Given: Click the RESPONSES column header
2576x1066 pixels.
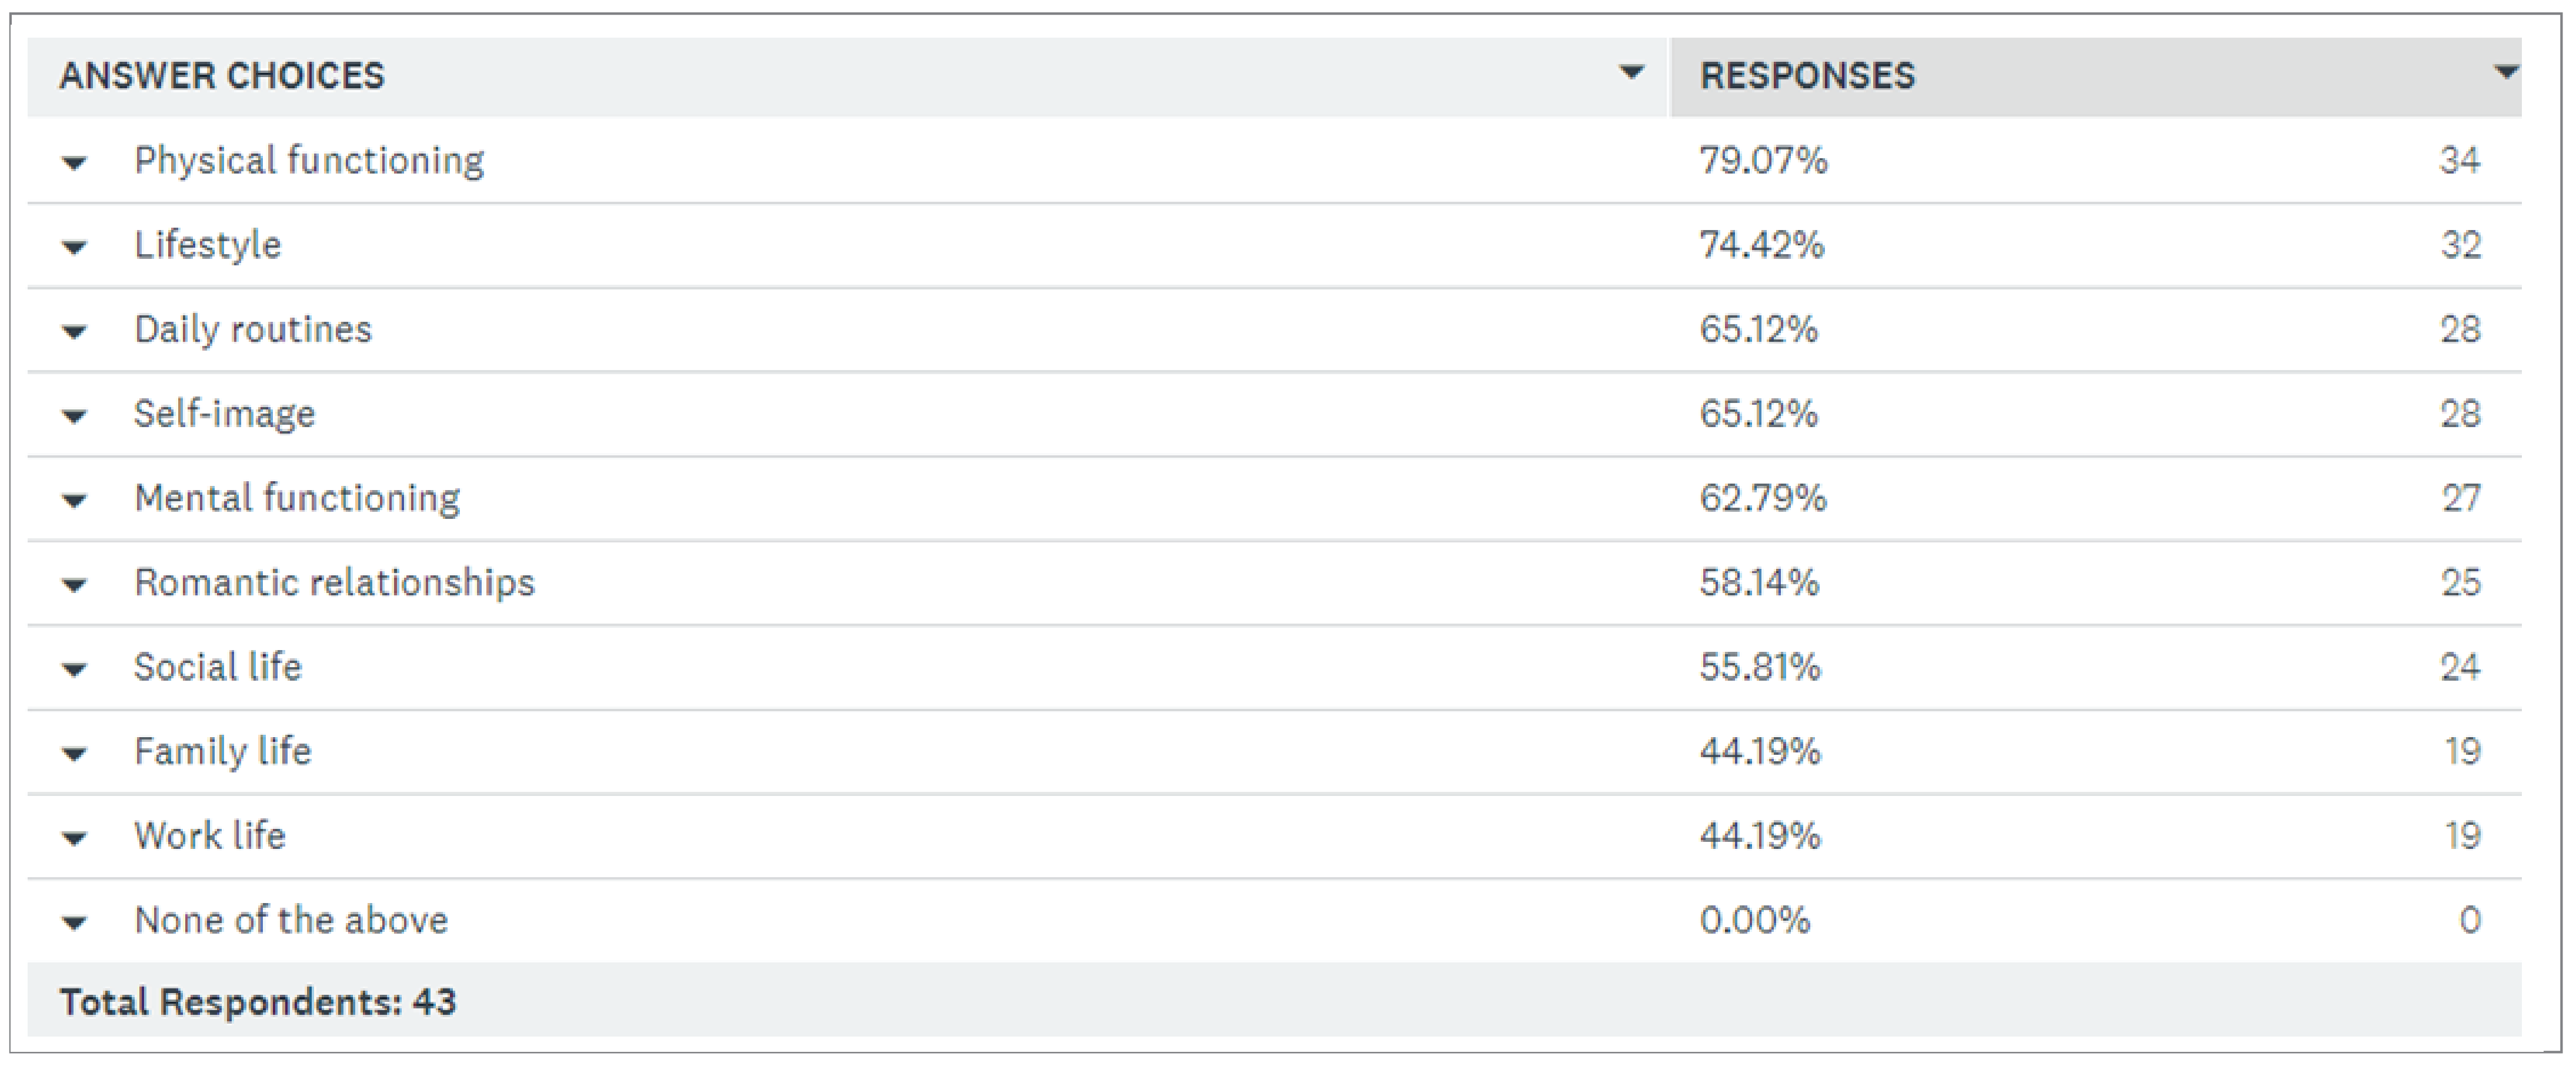Looking at the screenshot, I should (x=1807, y=76).
